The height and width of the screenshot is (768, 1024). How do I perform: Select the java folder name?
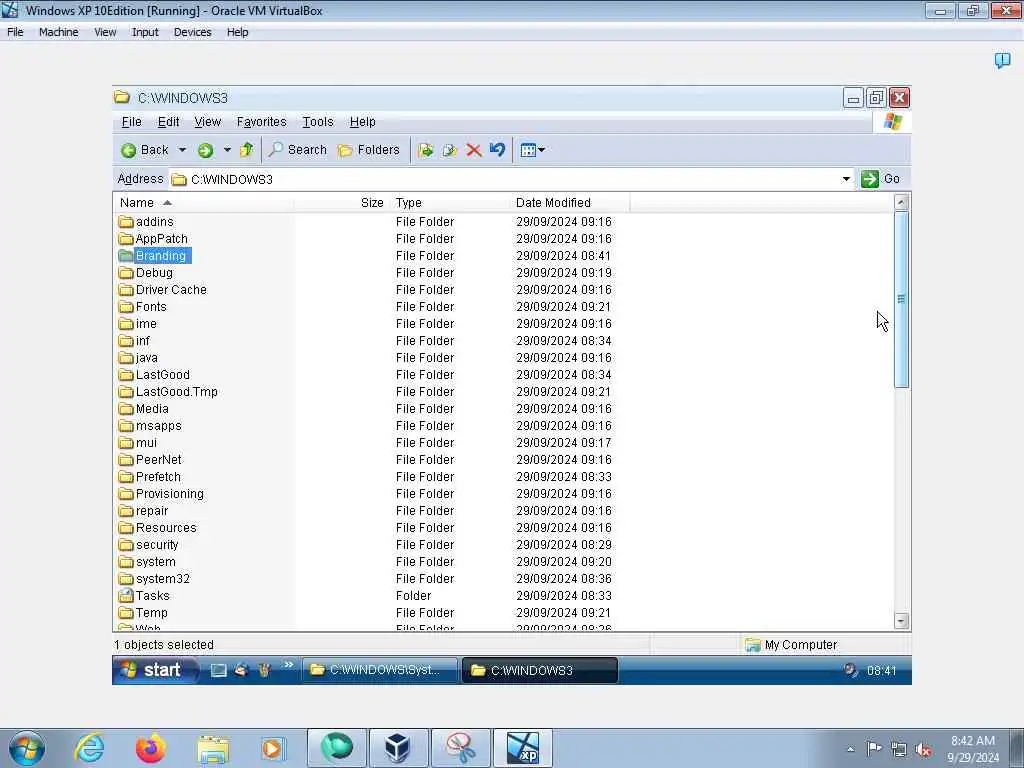point(147,358)
